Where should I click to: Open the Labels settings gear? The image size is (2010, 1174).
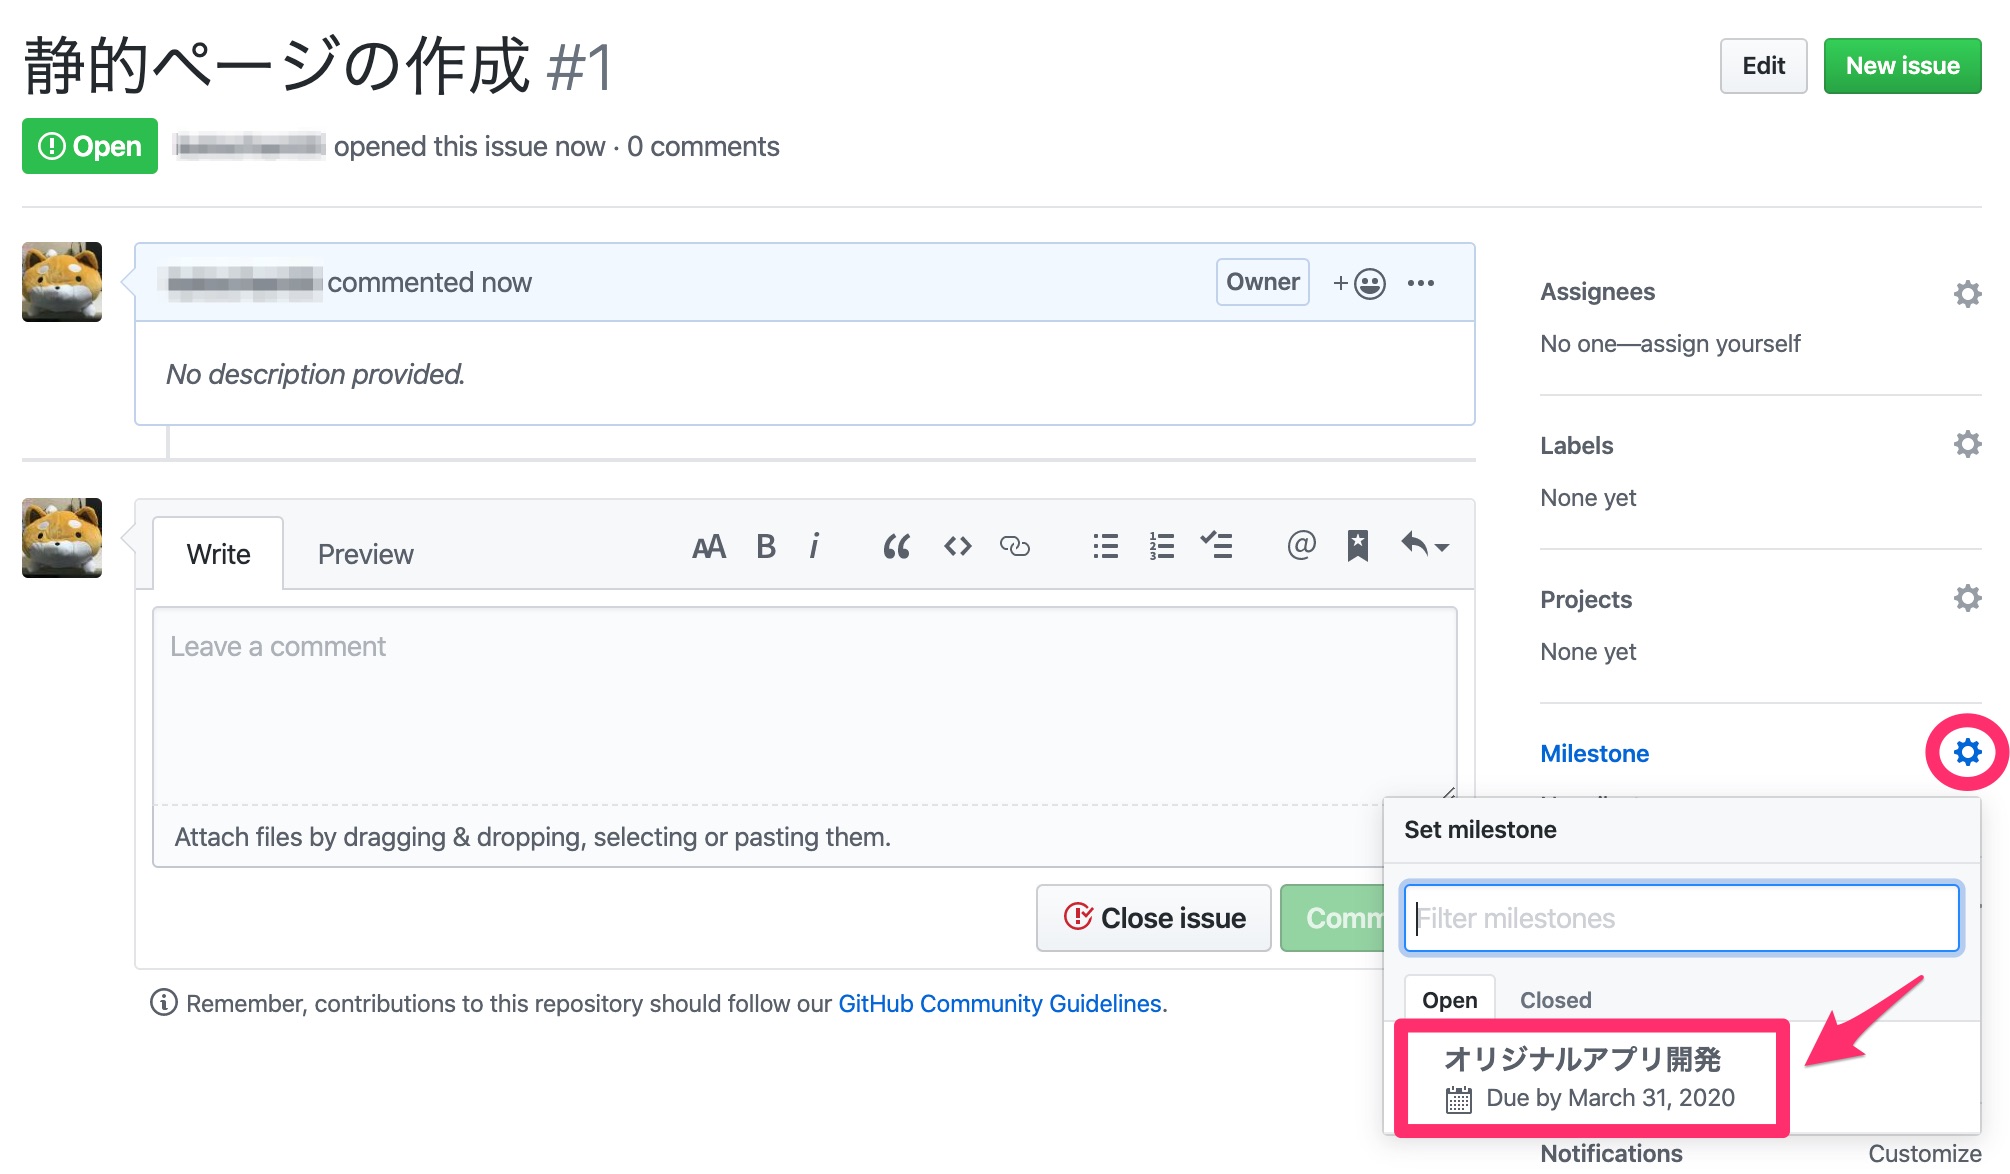pos(1966,443)
